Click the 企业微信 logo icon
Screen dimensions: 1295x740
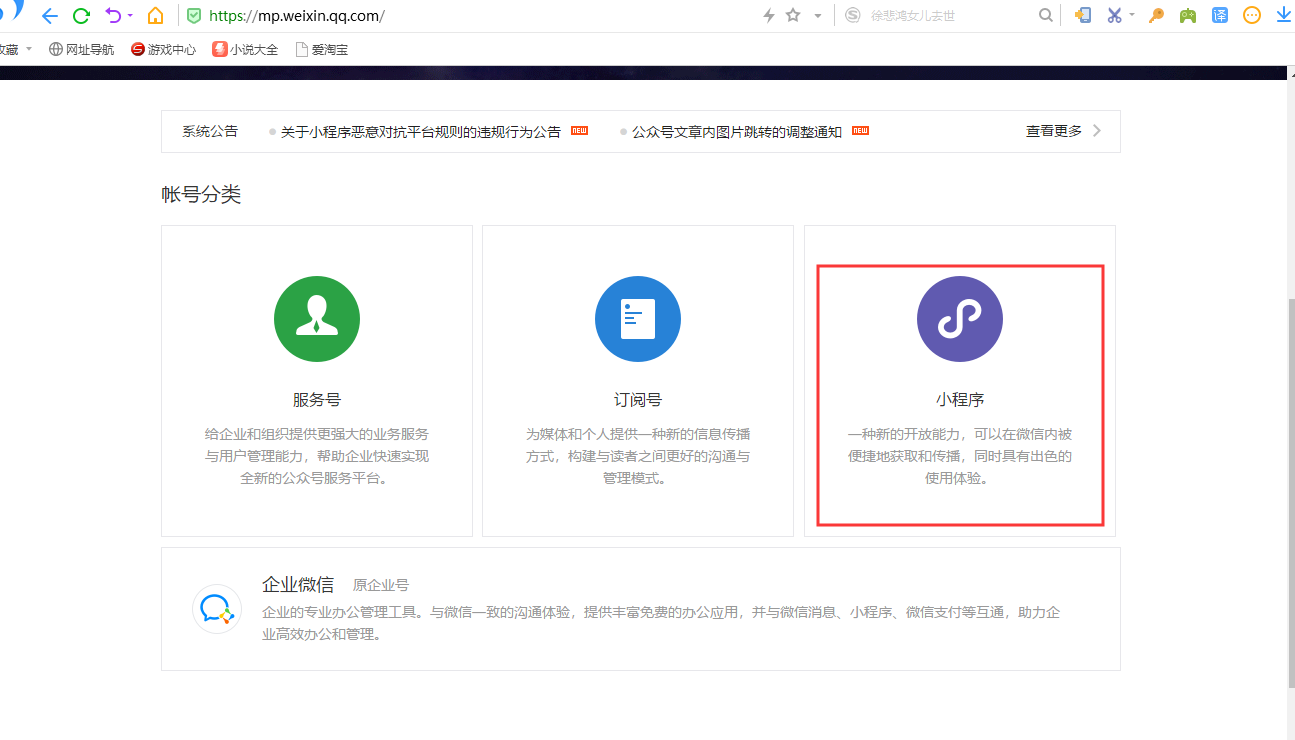click(x=217, y=609)
